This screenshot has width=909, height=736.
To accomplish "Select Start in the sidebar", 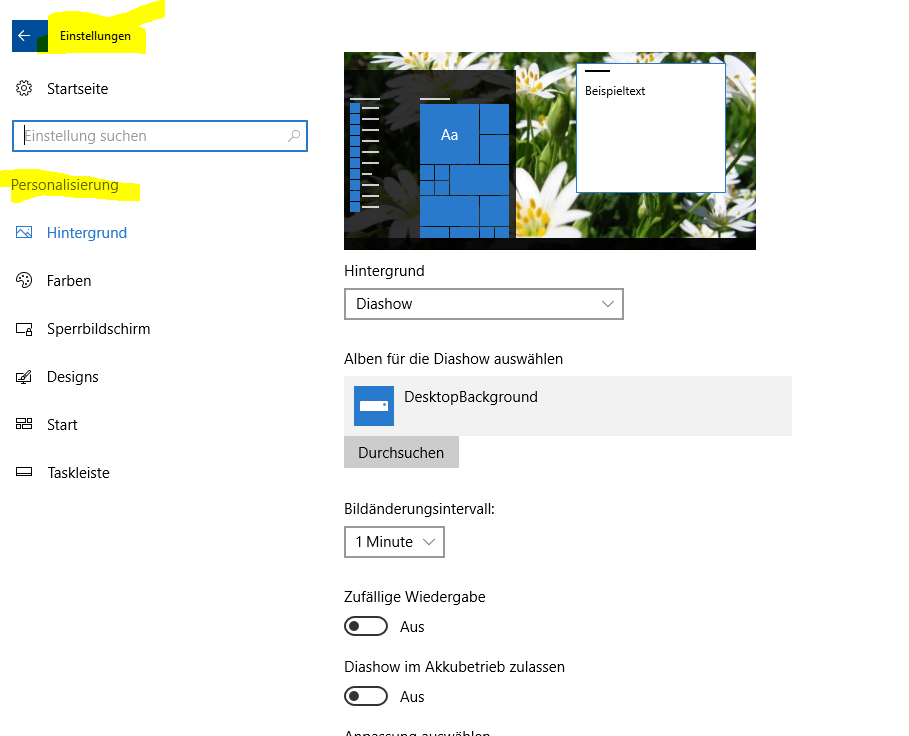I will 62,425.
